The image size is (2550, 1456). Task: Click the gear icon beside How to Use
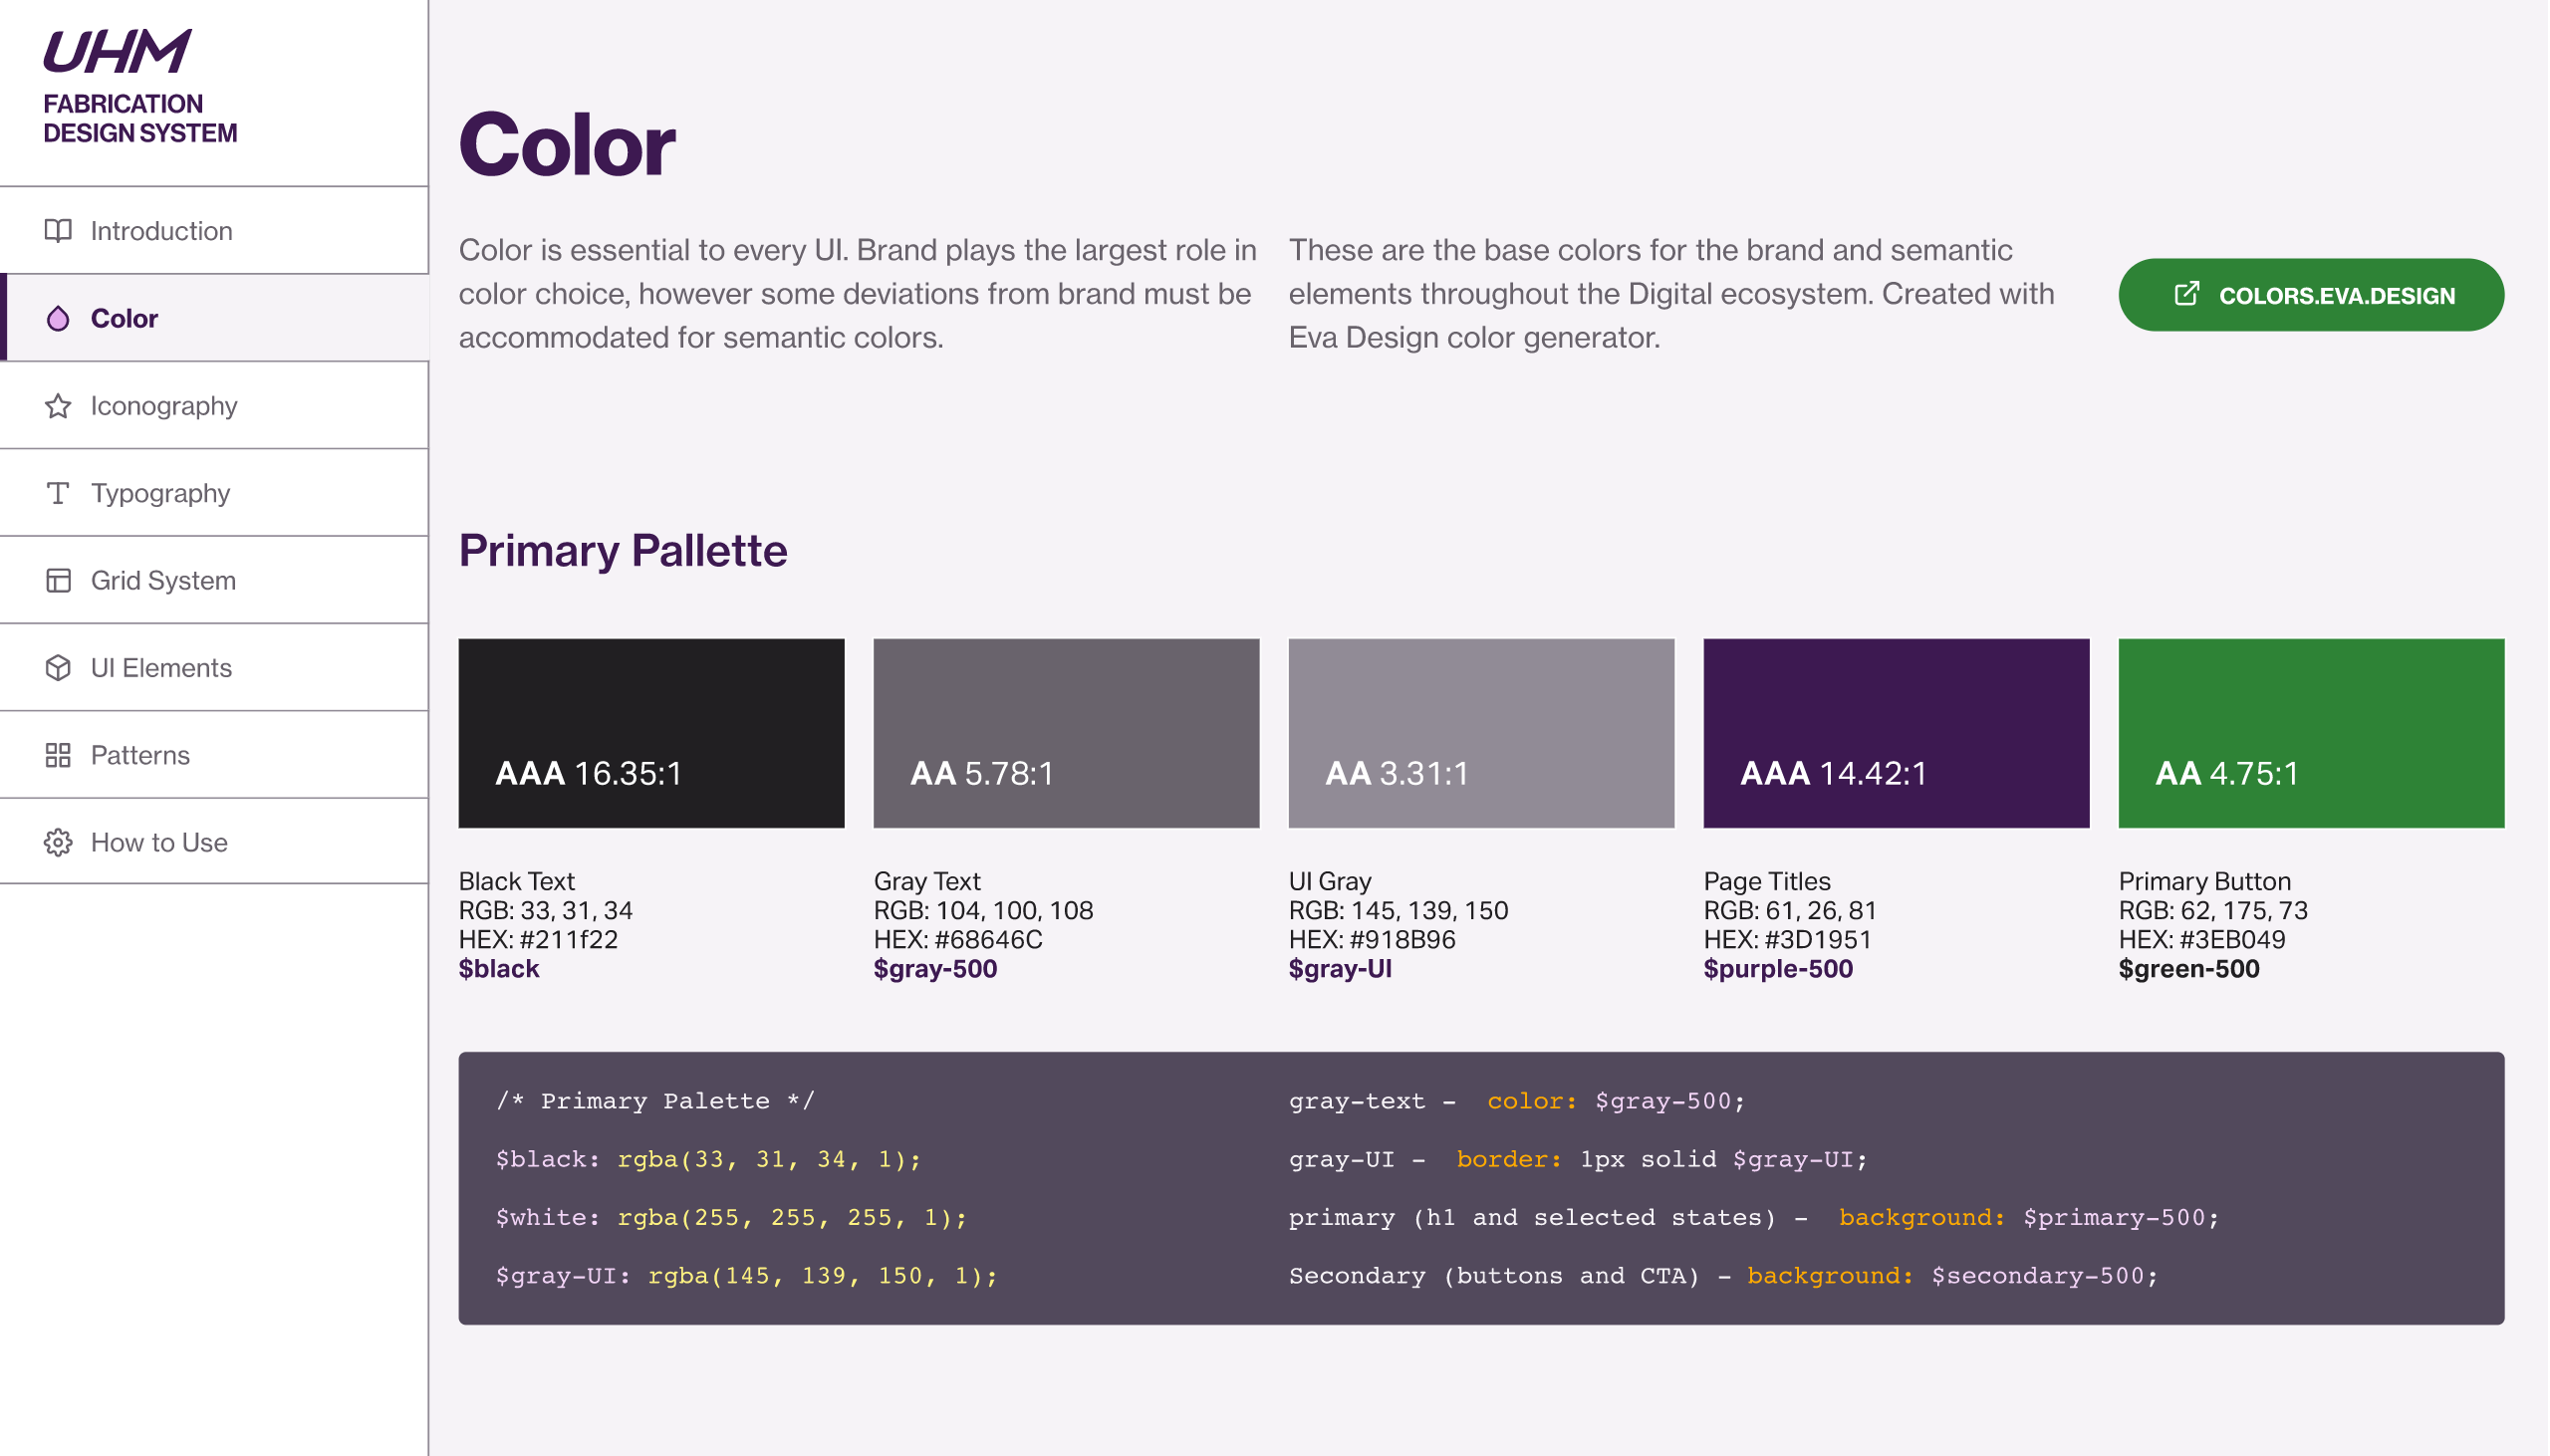click(x=58, y=842)
